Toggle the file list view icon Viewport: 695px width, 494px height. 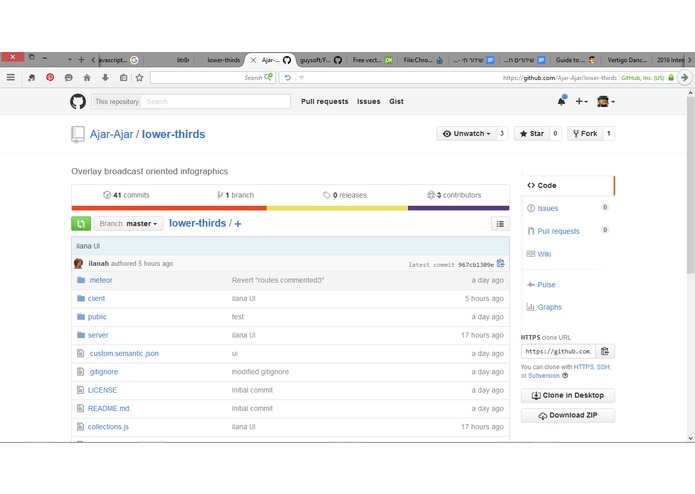pos(500,224)
